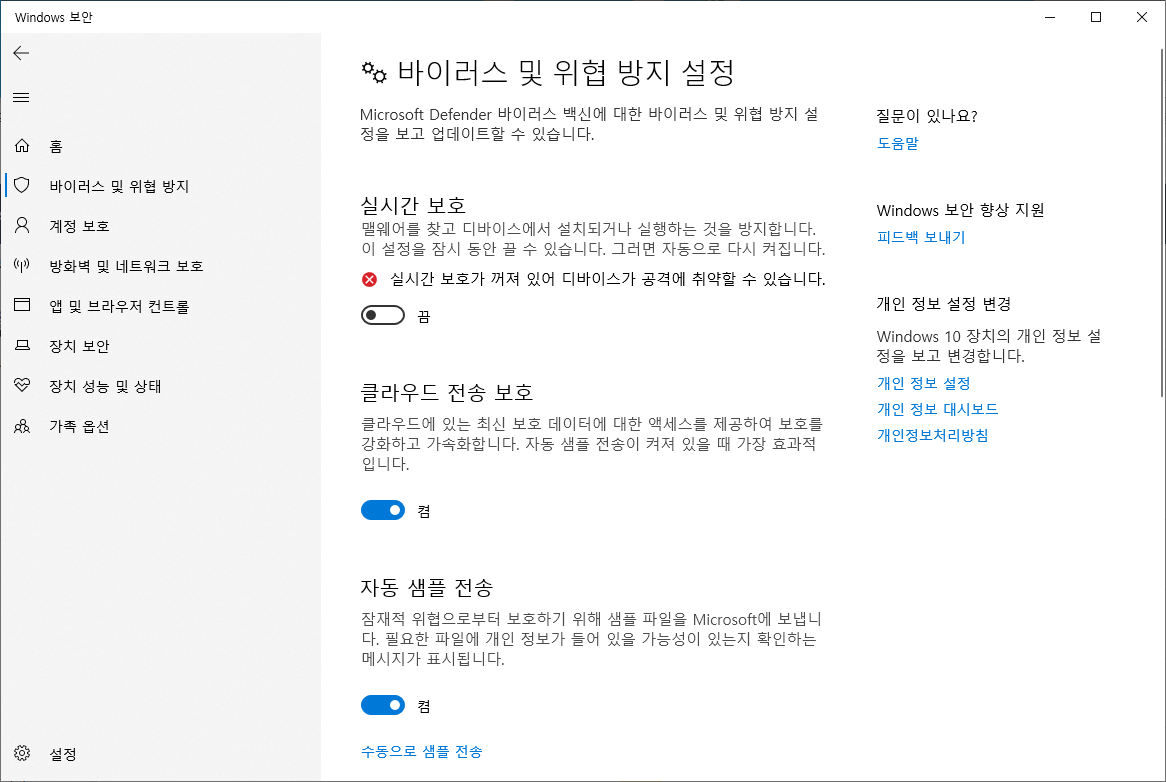Click the 바이러스 및 위협 방지 설정 title
Screen dimensions: 1166x782
pos(565,72)
